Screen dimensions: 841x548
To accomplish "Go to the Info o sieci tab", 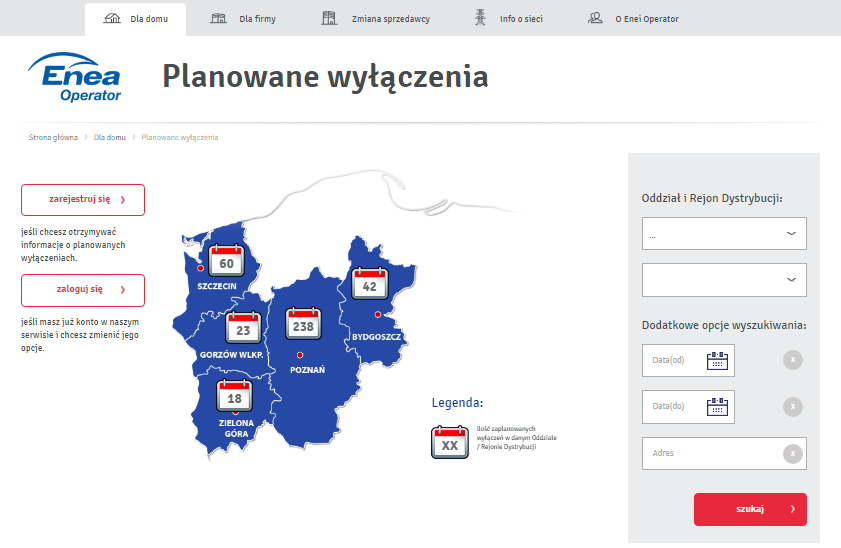I will (508, 19).
